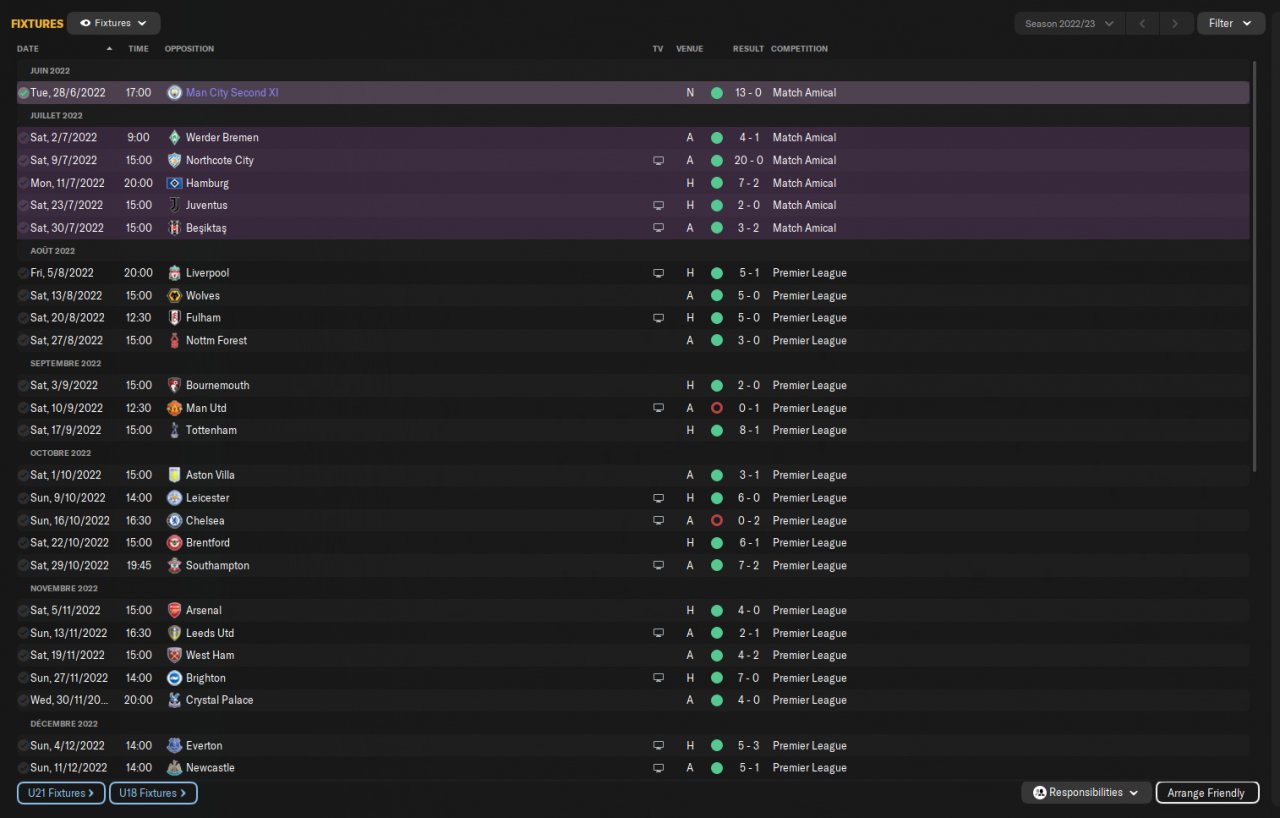Screen dimensions: 1280x818
Task: Open the Nottm Forest team link
Action: 216,341
